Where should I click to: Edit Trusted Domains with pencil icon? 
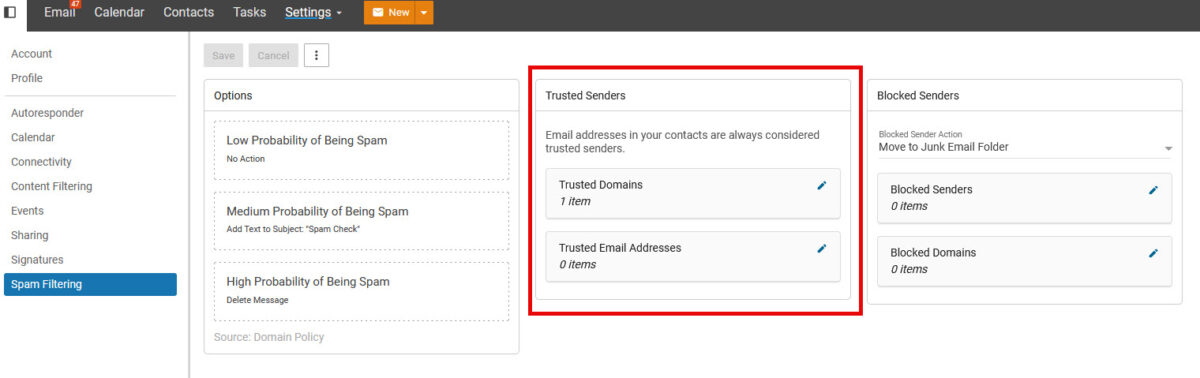click(822, 185)
